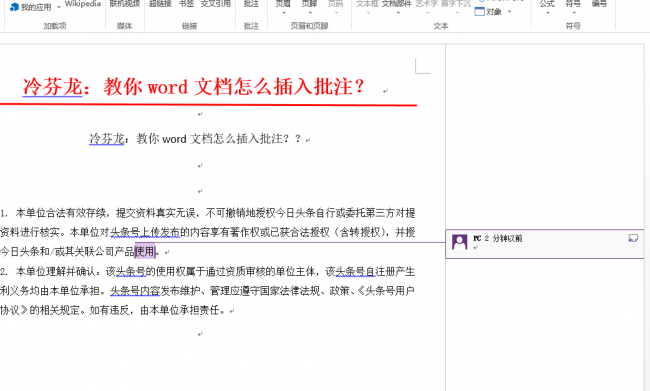The height and width of the screenshot is (391, 650).
Task: Click comment header 'PC 2 分钟以前'
Action: point(497,238)
